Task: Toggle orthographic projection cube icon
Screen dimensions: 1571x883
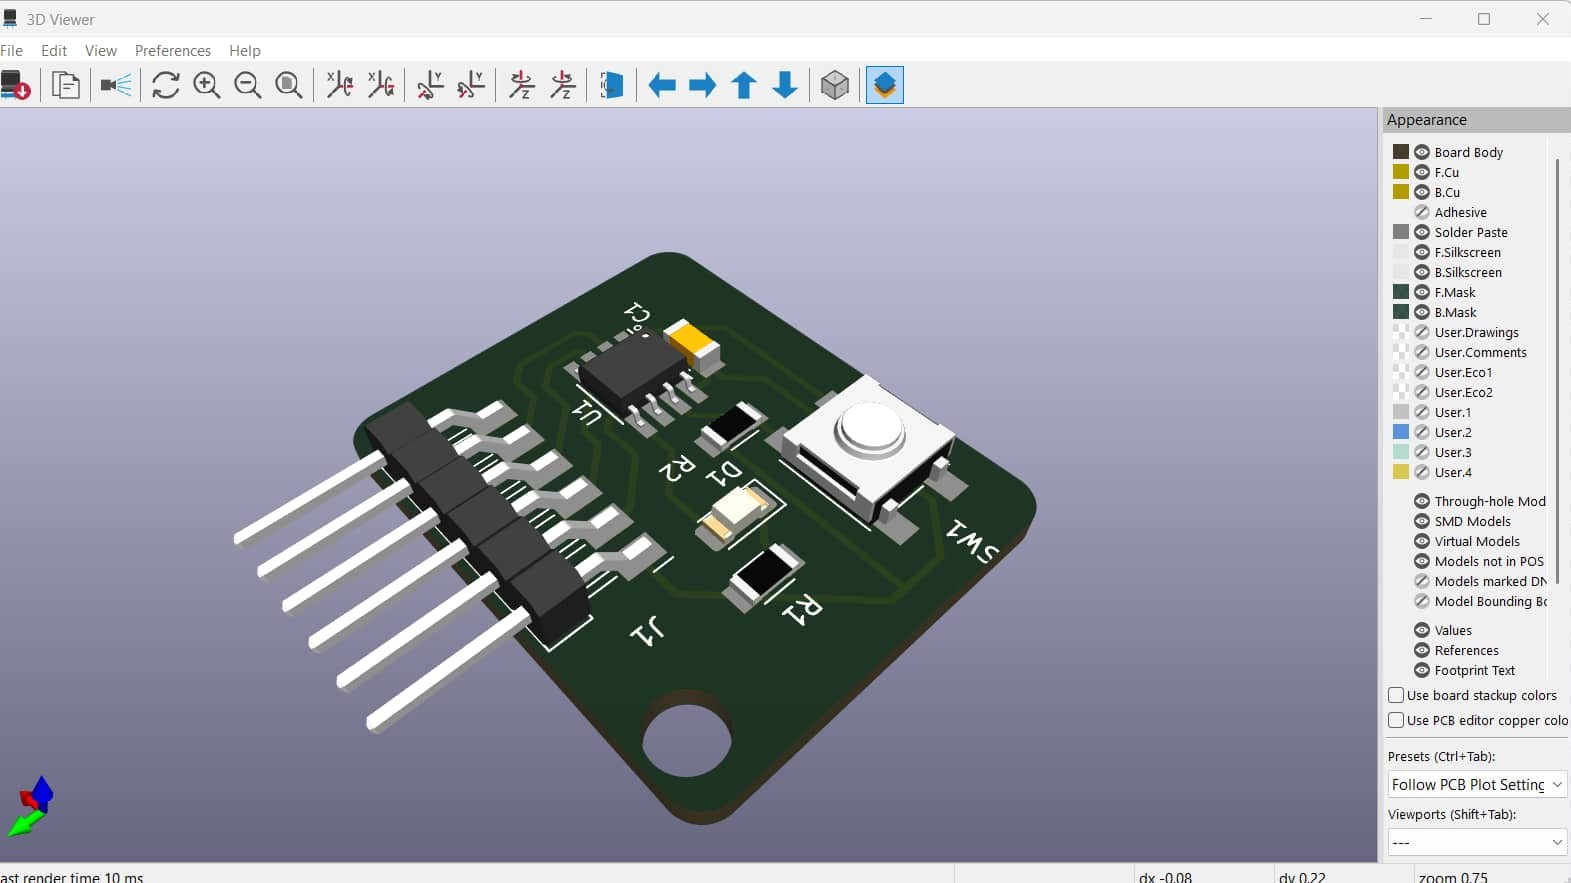Action: tap(835, 85)
